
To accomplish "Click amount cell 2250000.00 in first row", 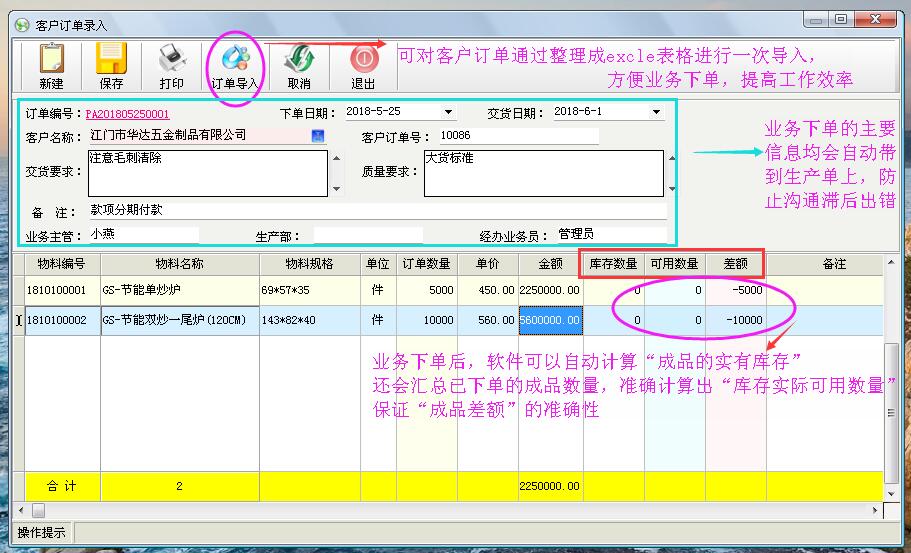I will coord(551,290).
